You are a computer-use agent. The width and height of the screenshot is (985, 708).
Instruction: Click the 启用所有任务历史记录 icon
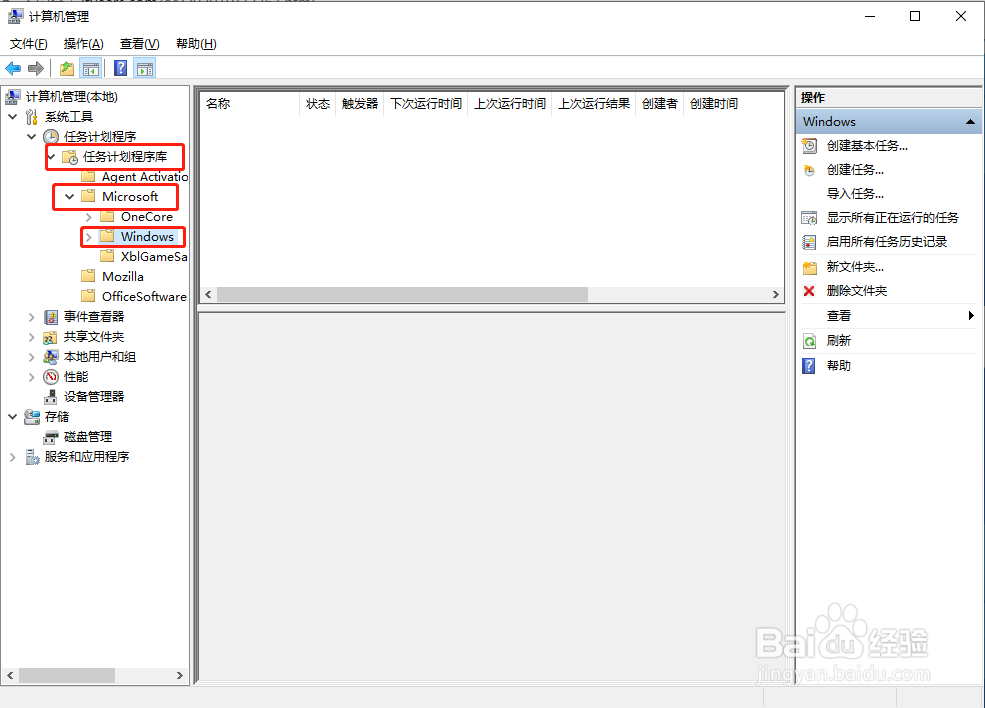(809, 241)
